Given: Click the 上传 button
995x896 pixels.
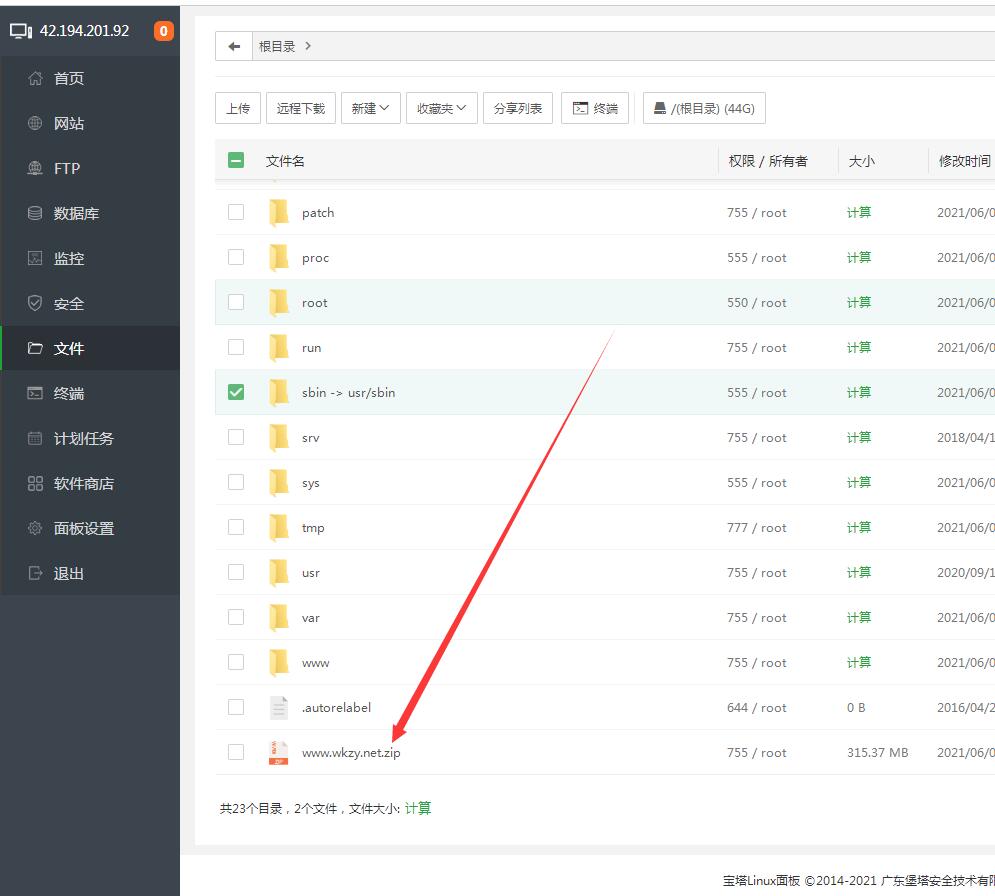Looking at the screenshot, I should click(238, 108).
